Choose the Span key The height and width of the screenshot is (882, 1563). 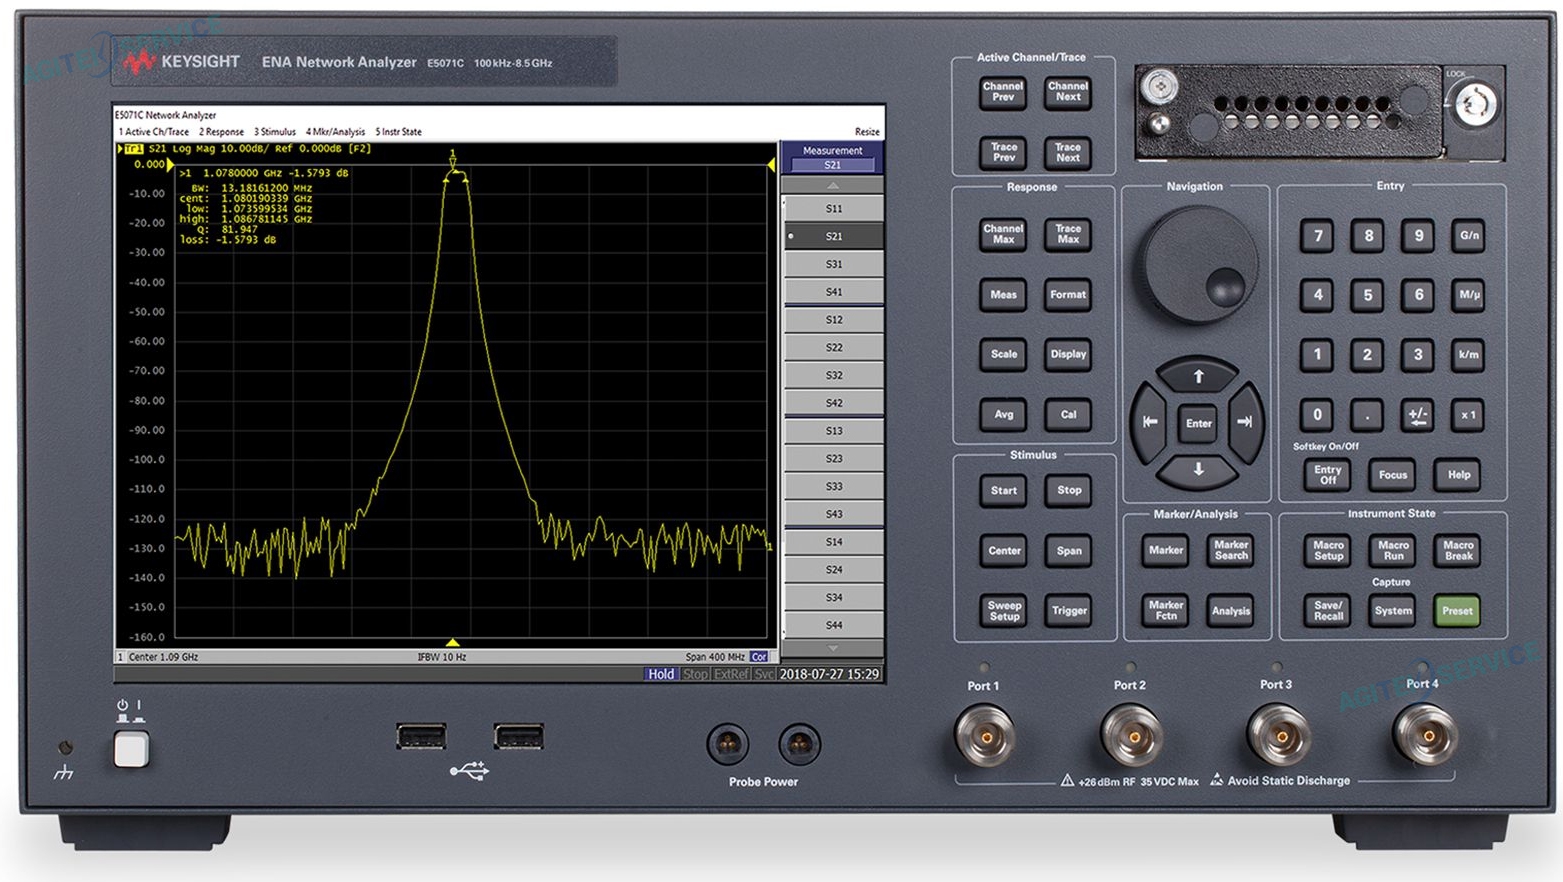(1068, 551)
